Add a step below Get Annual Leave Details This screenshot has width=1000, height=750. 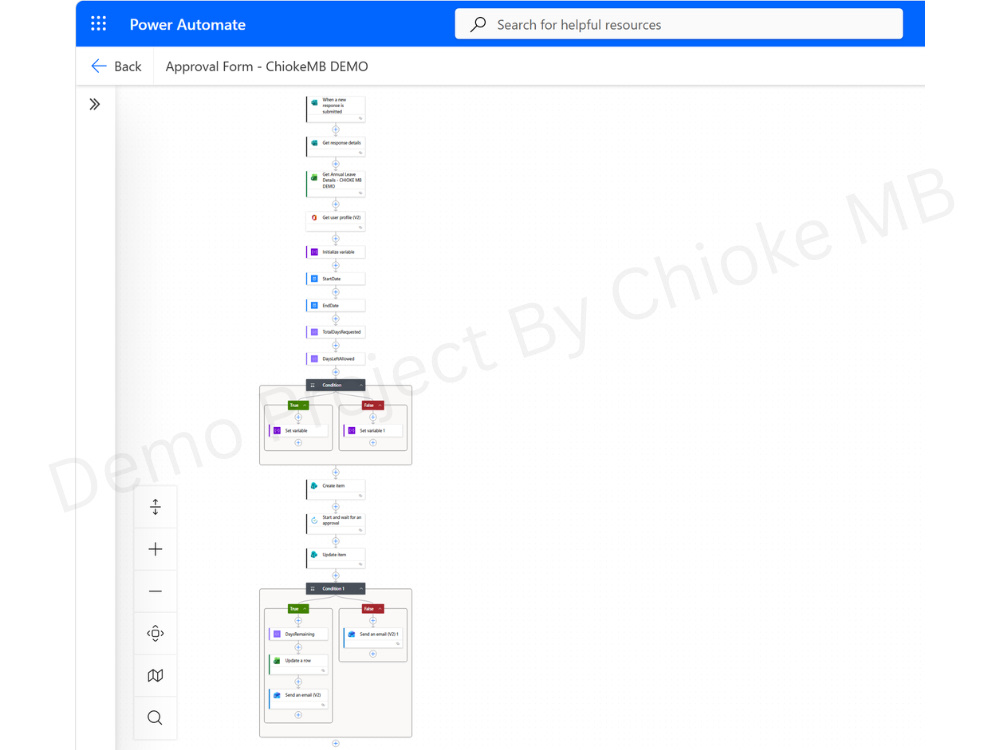[x=335, y=205]
